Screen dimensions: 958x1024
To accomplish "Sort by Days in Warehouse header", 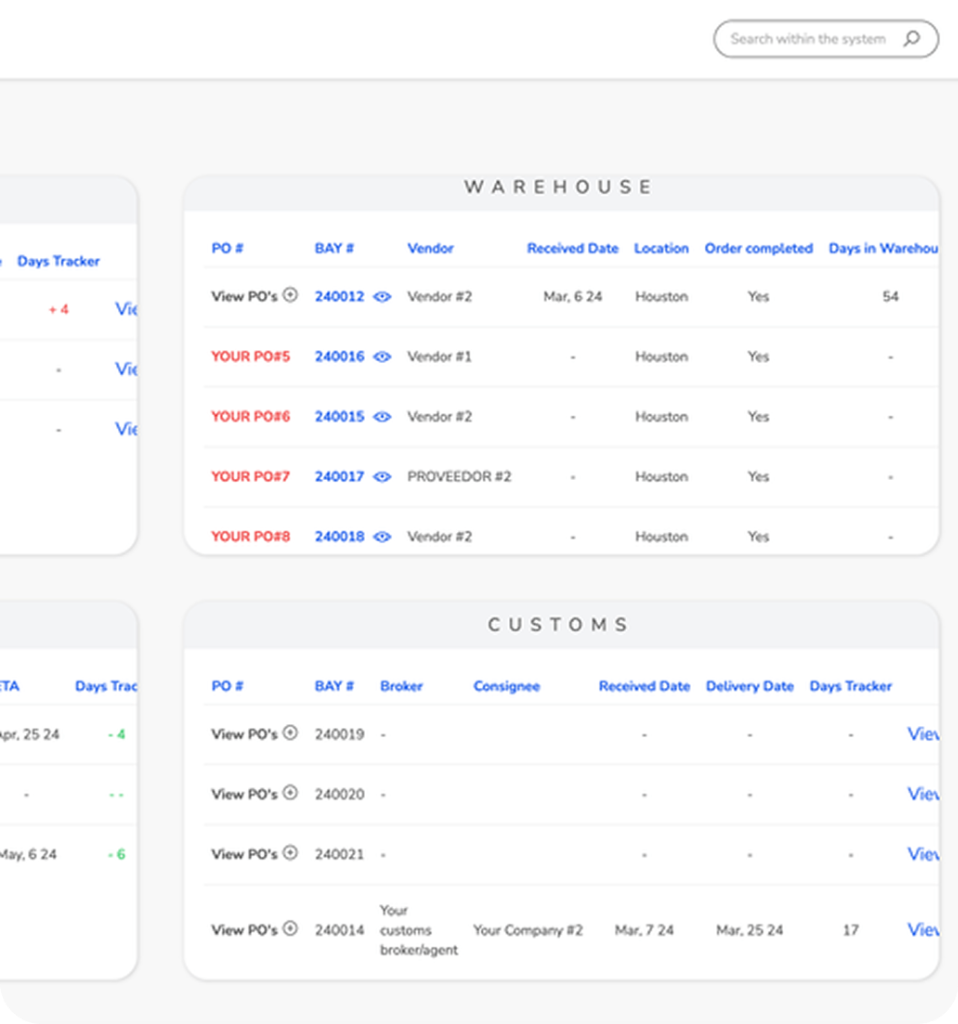I will click(x=884, y=248).
